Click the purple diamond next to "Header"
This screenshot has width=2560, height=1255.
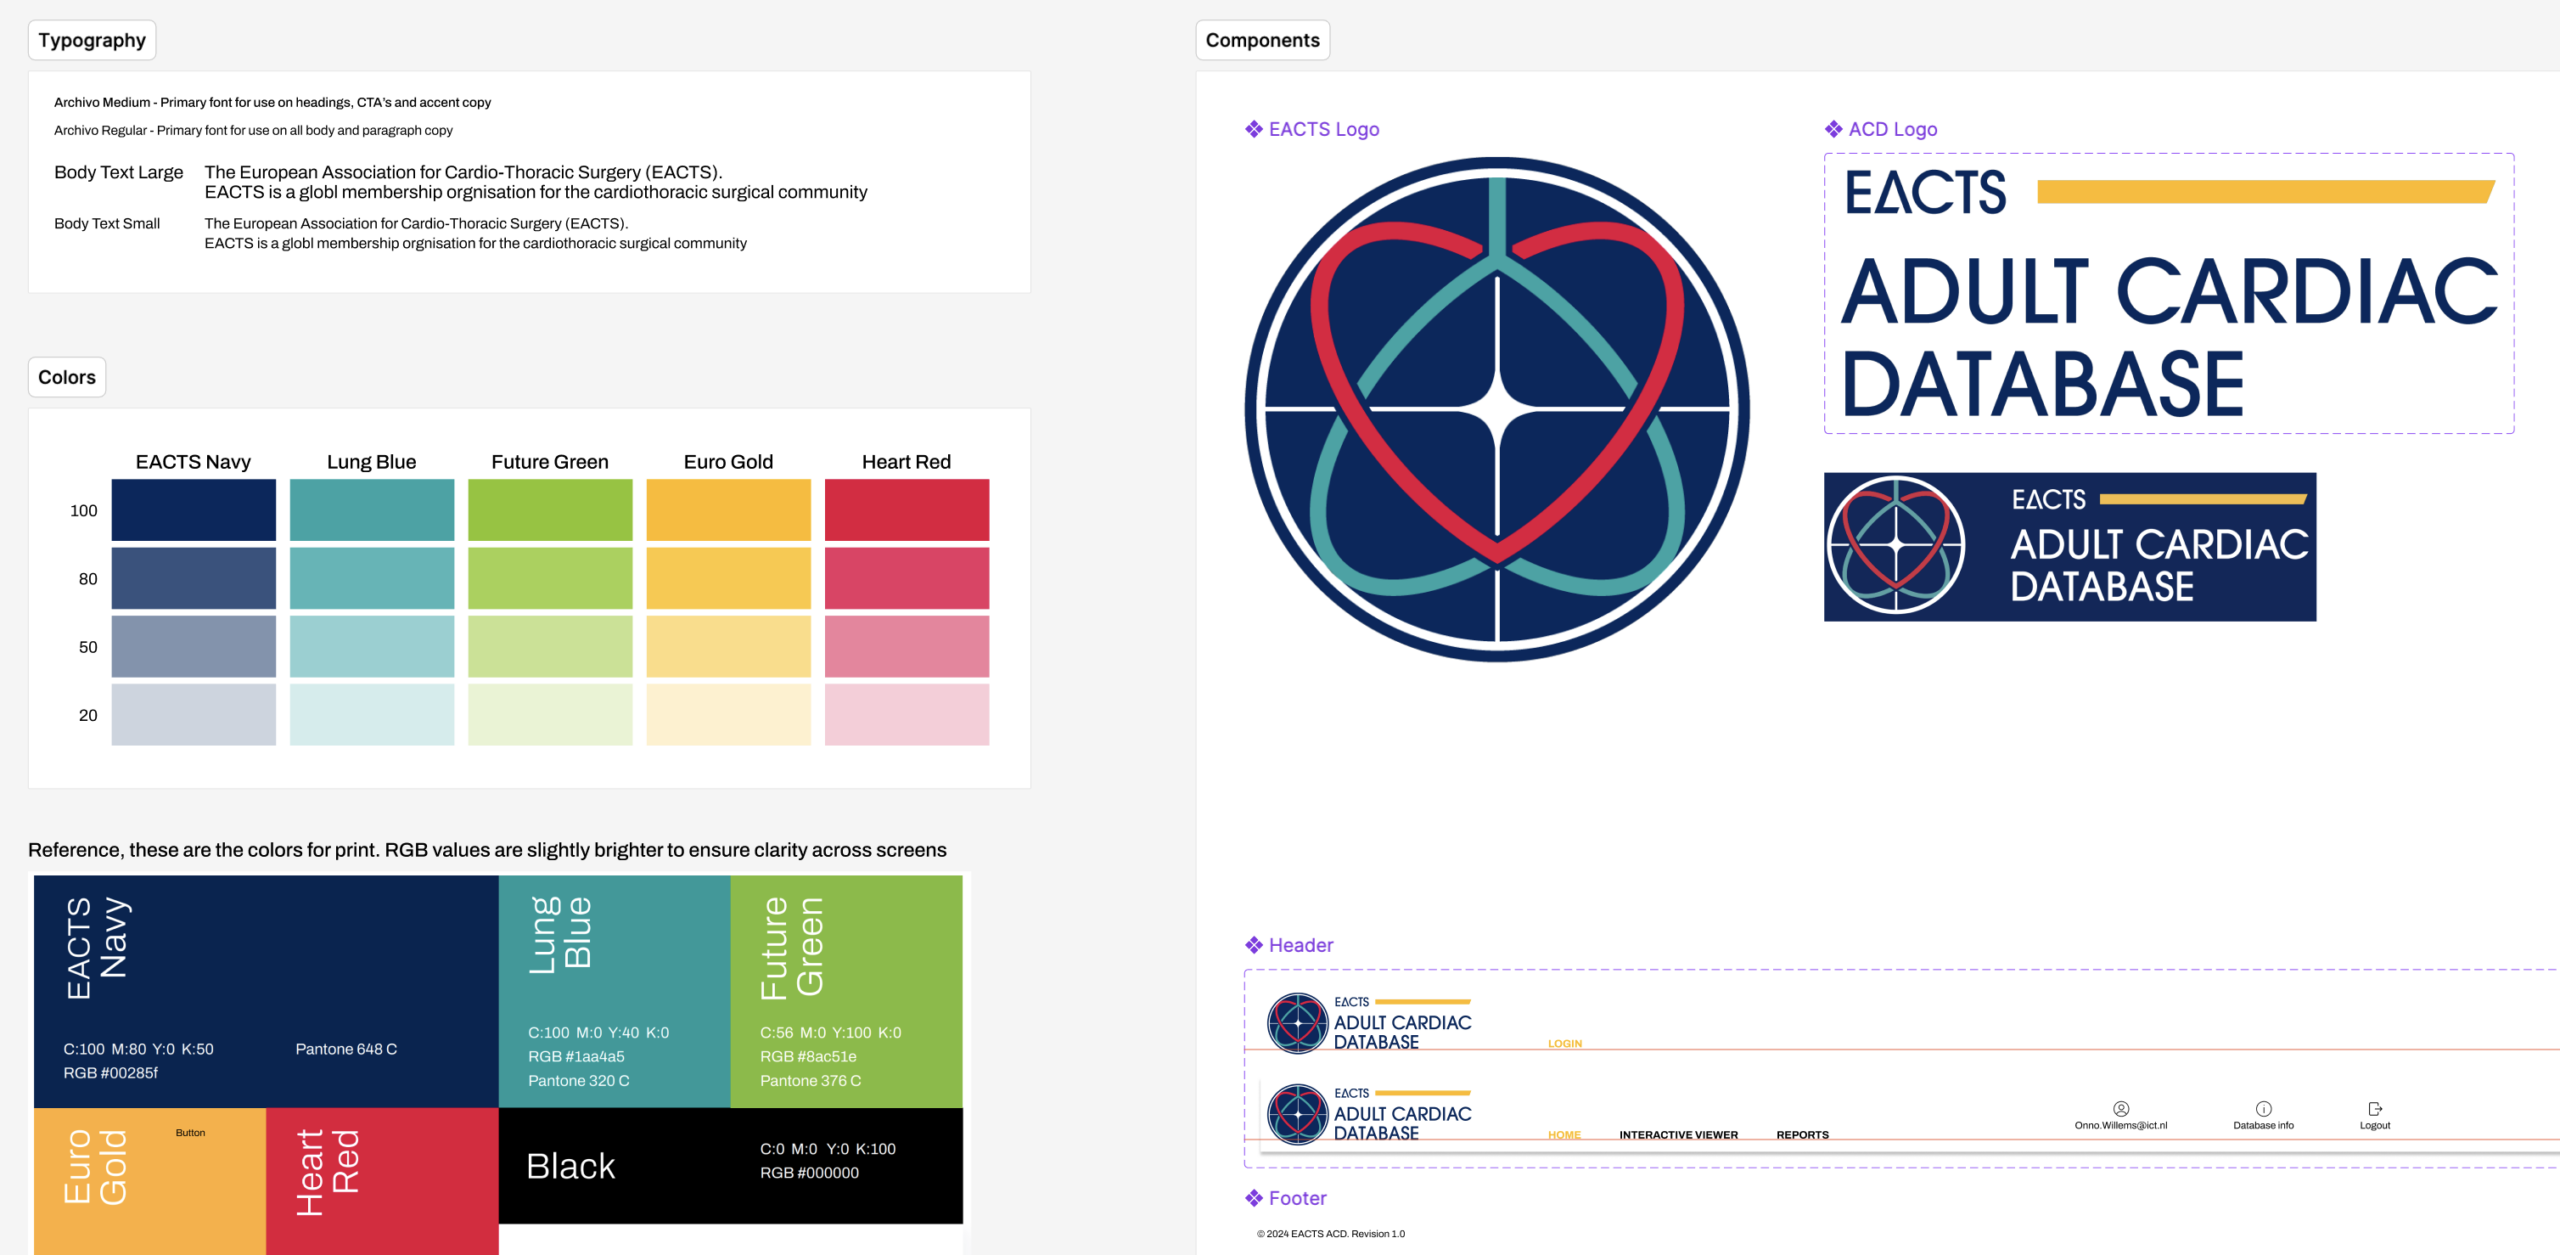[1253, 944]
